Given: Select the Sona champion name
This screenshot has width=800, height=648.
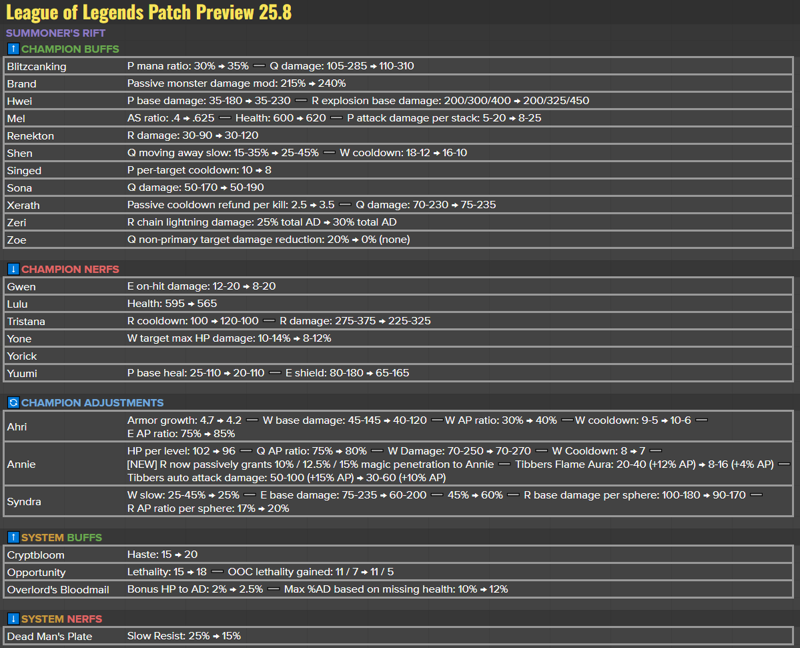Looking at the screenshot, I should click(19, 188).
